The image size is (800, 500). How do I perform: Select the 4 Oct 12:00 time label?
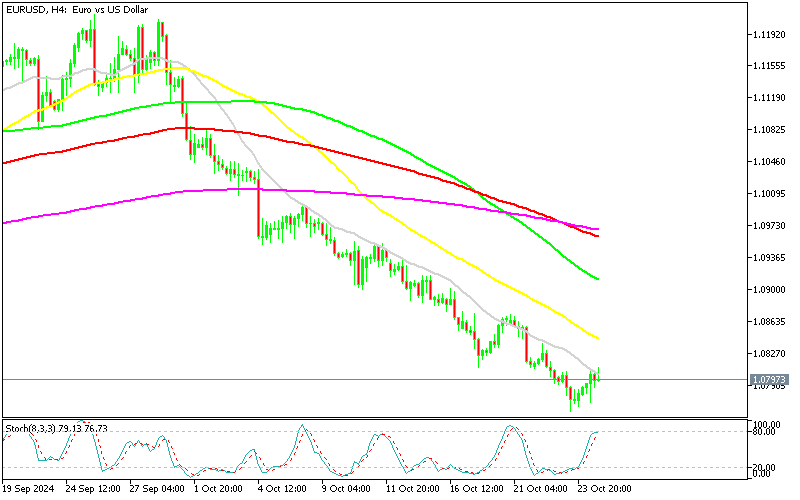click(281, 490)
